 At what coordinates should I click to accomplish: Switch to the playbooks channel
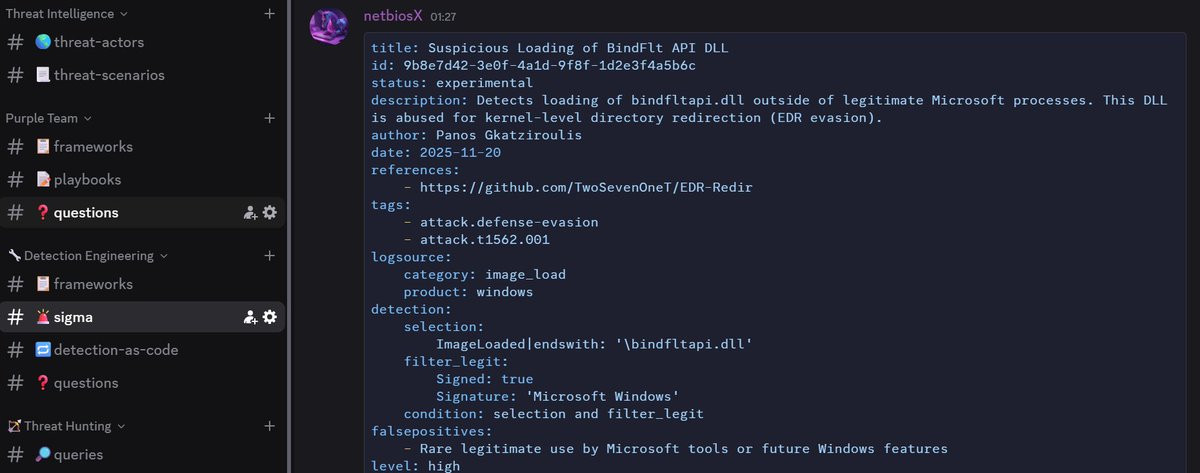87,180
